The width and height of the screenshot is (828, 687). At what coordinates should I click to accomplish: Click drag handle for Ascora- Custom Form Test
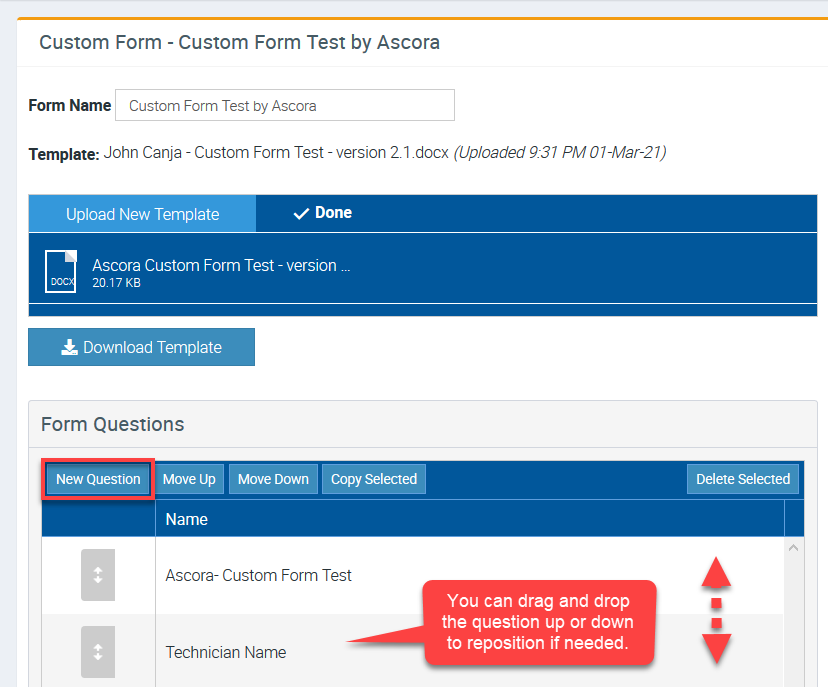click(98, 575)
